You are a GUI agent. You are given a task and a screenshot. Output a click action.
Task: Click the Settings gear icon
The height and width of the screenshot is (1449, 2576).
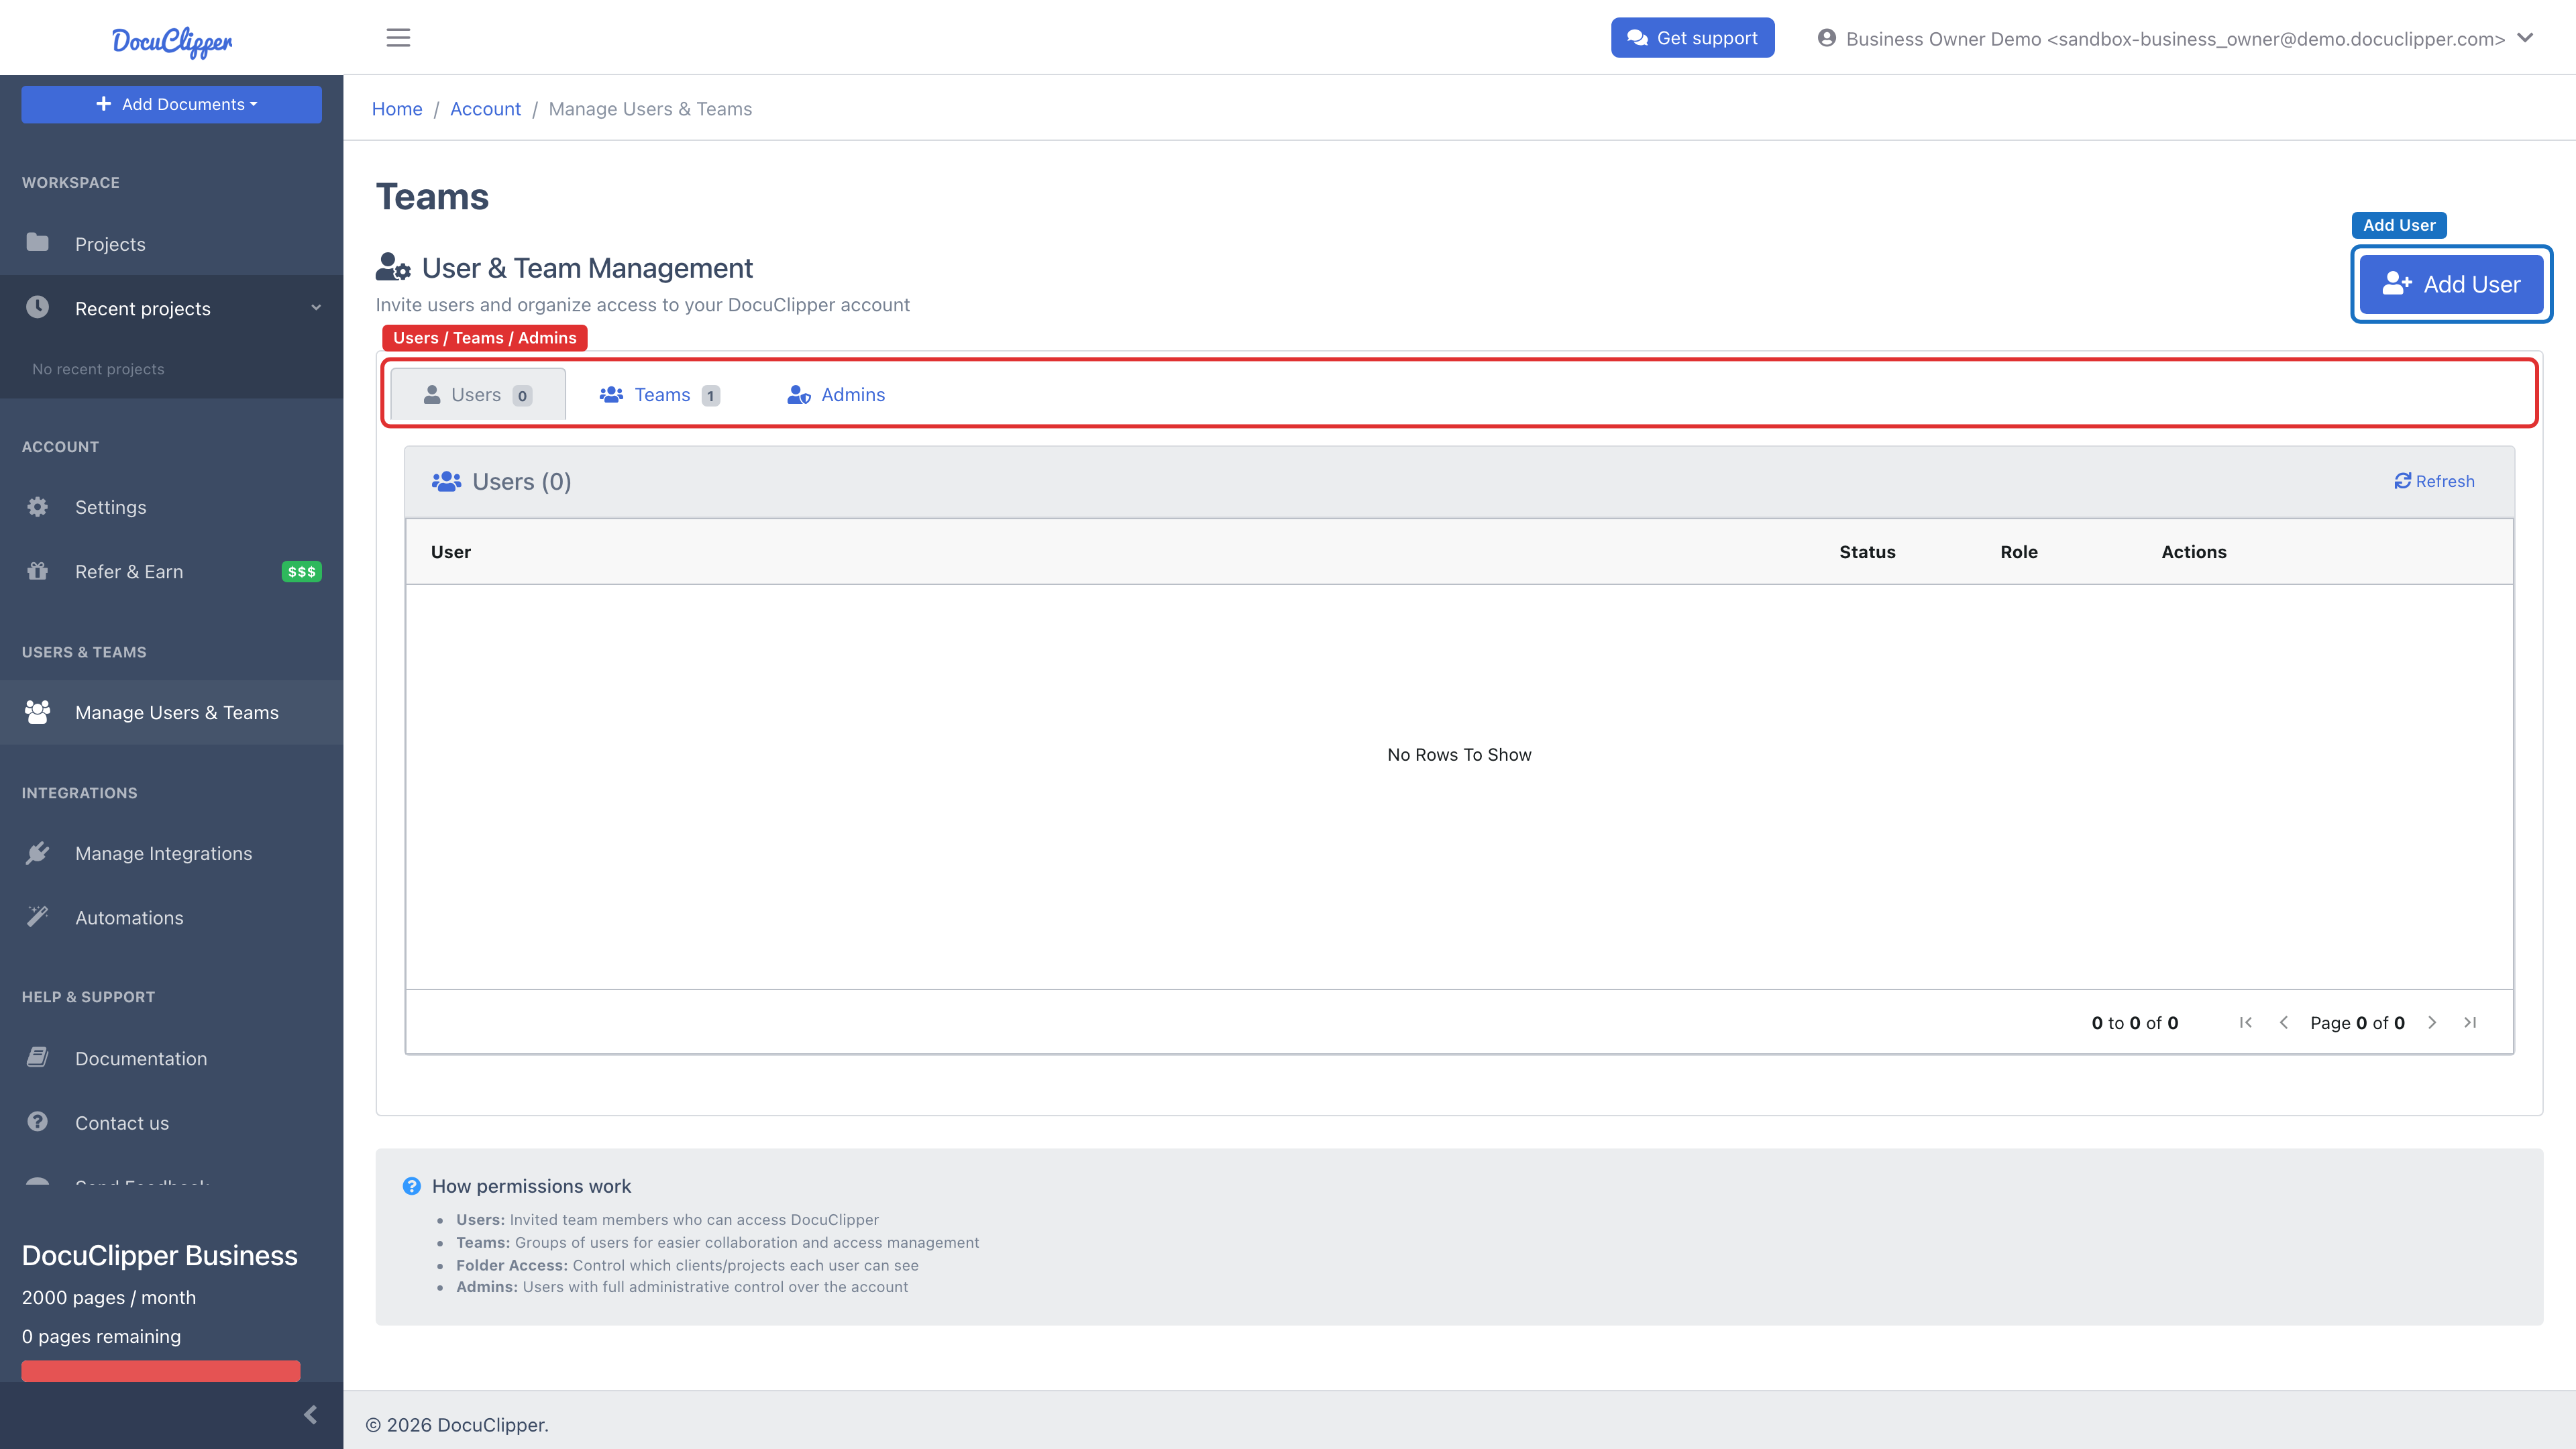pyautogui.click(x=38, y=507)
